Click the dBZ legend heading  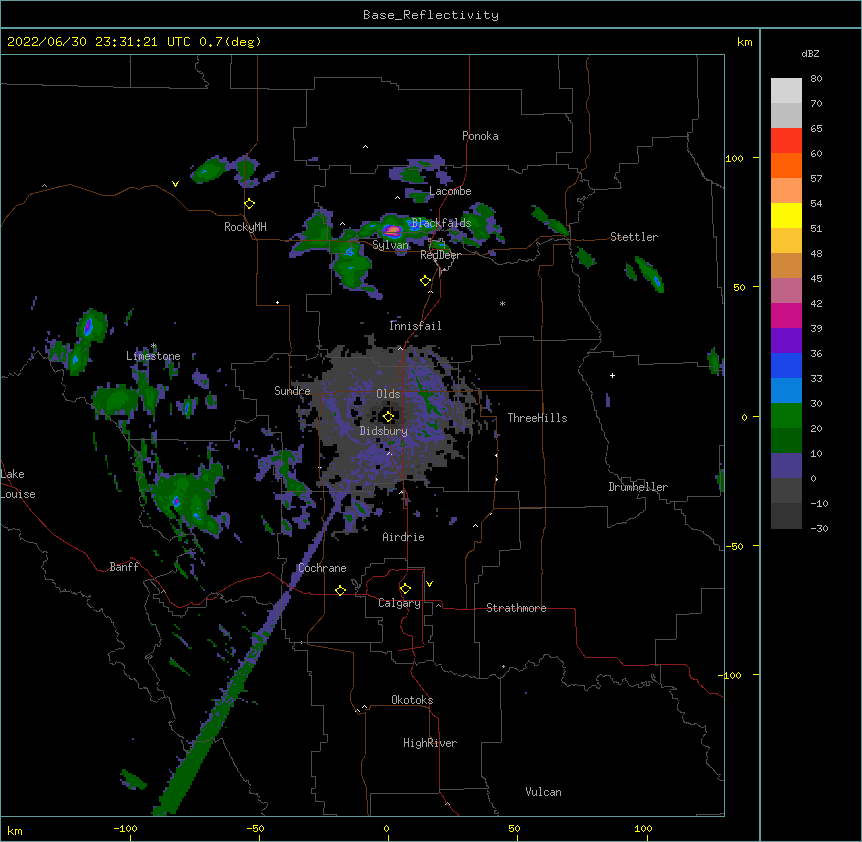810,54
